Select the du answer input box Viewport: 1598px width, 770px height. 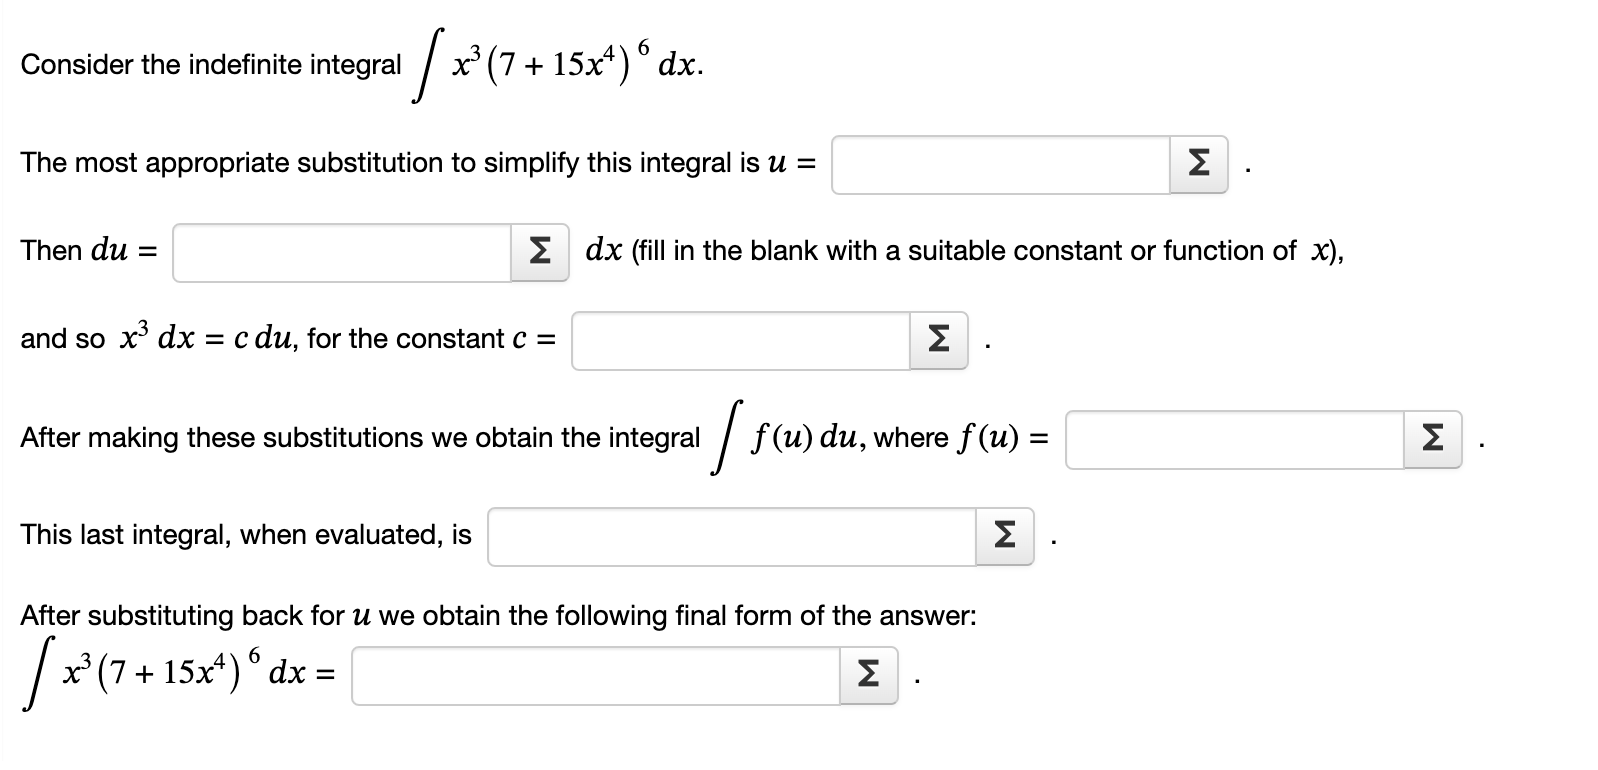tap(345, 253)
